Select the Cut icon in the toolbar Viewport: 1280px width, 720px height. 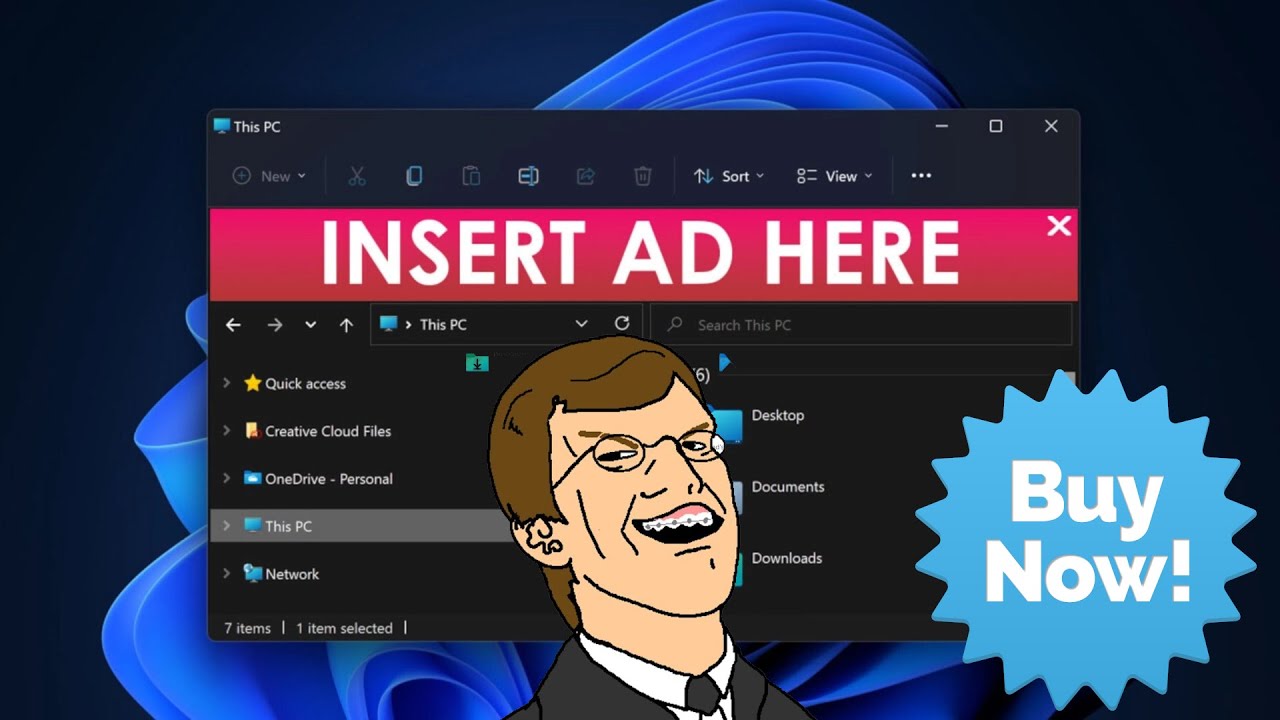tap(357, 176)
